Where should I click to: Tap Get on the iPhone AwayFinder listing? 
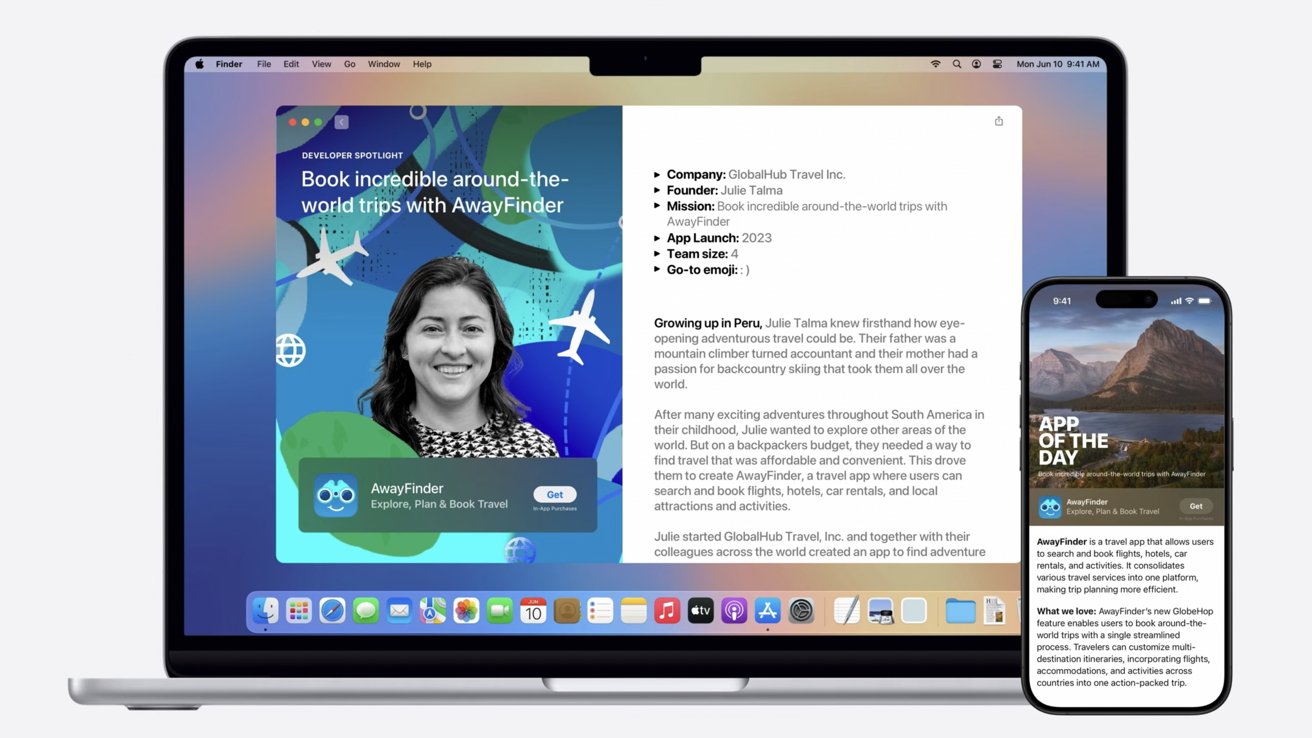coord(1195,506)
